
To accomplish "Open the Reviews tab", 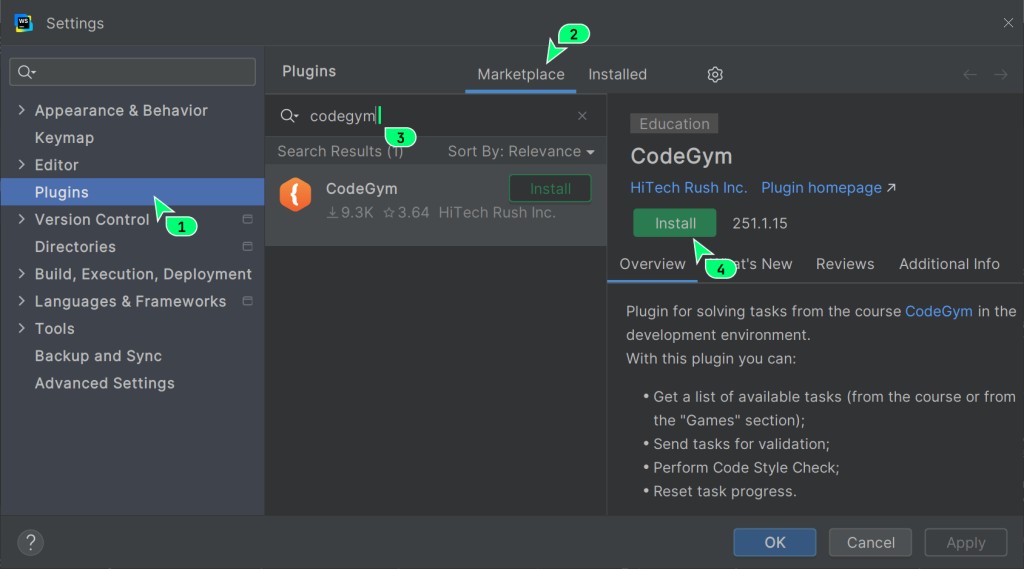I will tap(845, 264).
